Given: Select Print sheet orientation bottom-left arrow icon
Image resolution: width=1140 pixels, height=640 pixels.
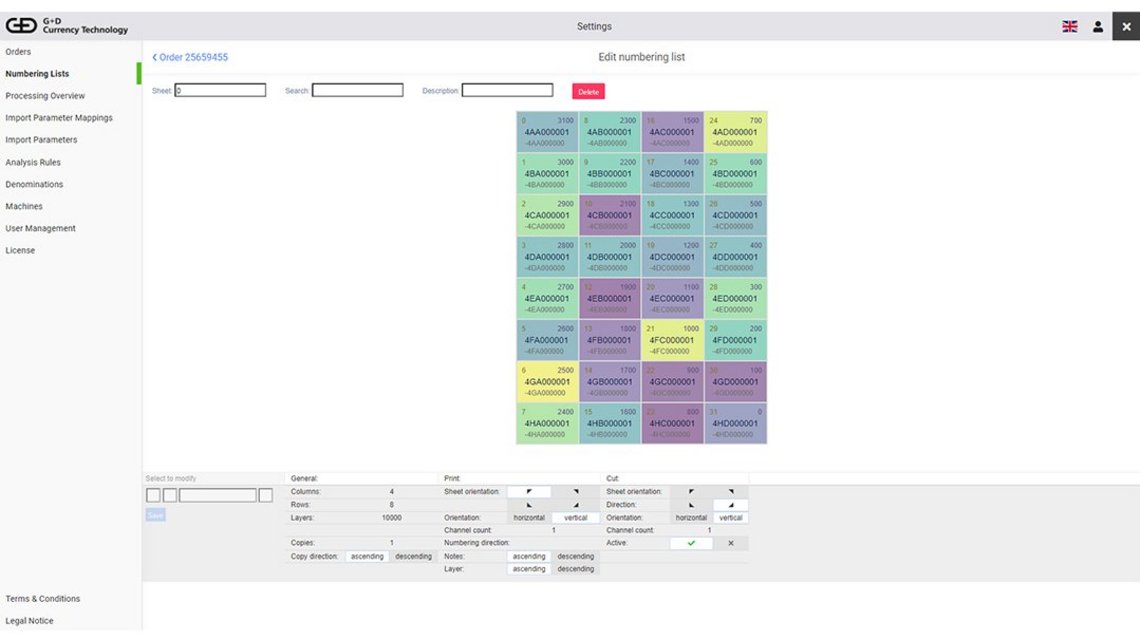Looking at the screenshot, I should (530, 505).
